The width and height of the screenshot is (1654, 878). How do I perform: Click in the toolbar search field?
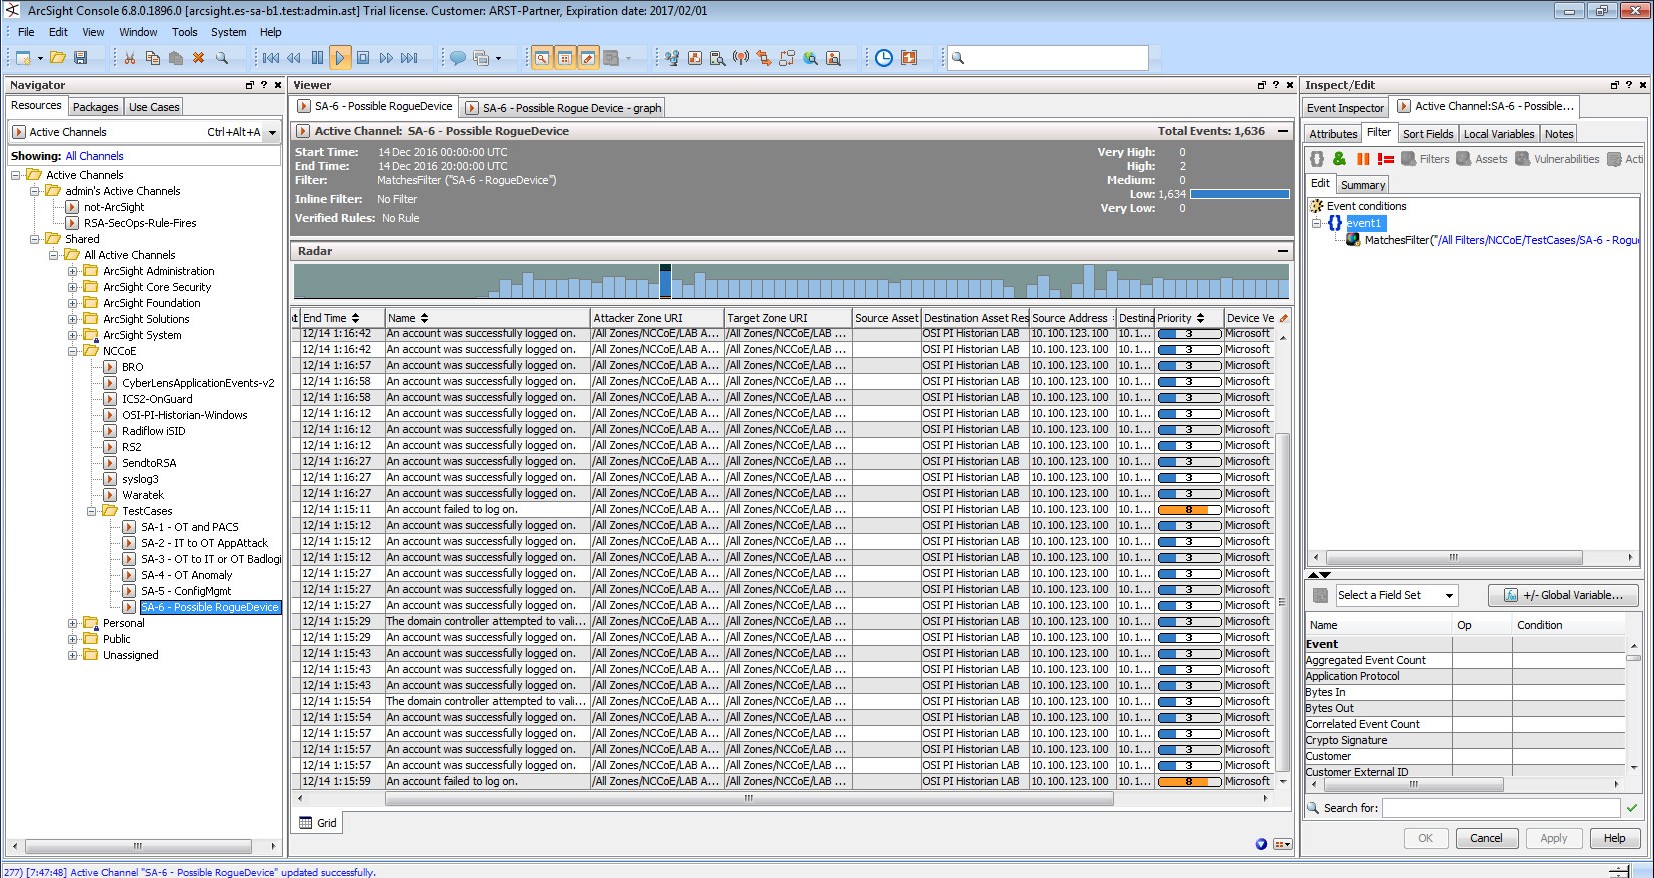pos(1047,58)
